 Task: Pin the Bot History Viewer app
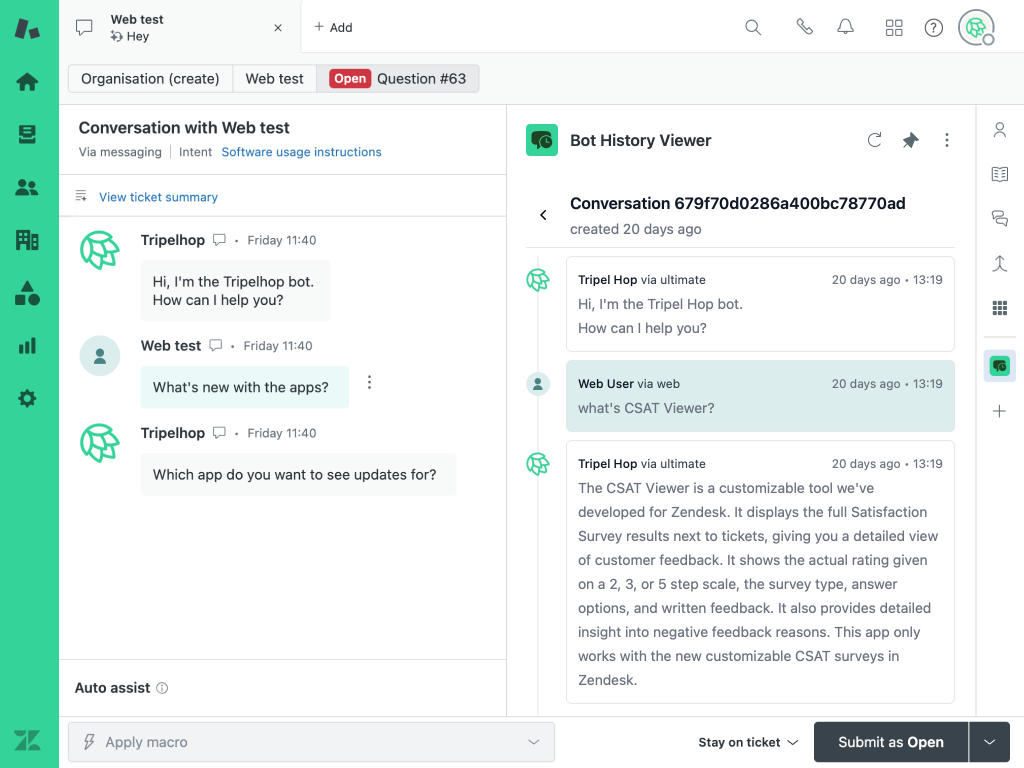click(910, 141)
